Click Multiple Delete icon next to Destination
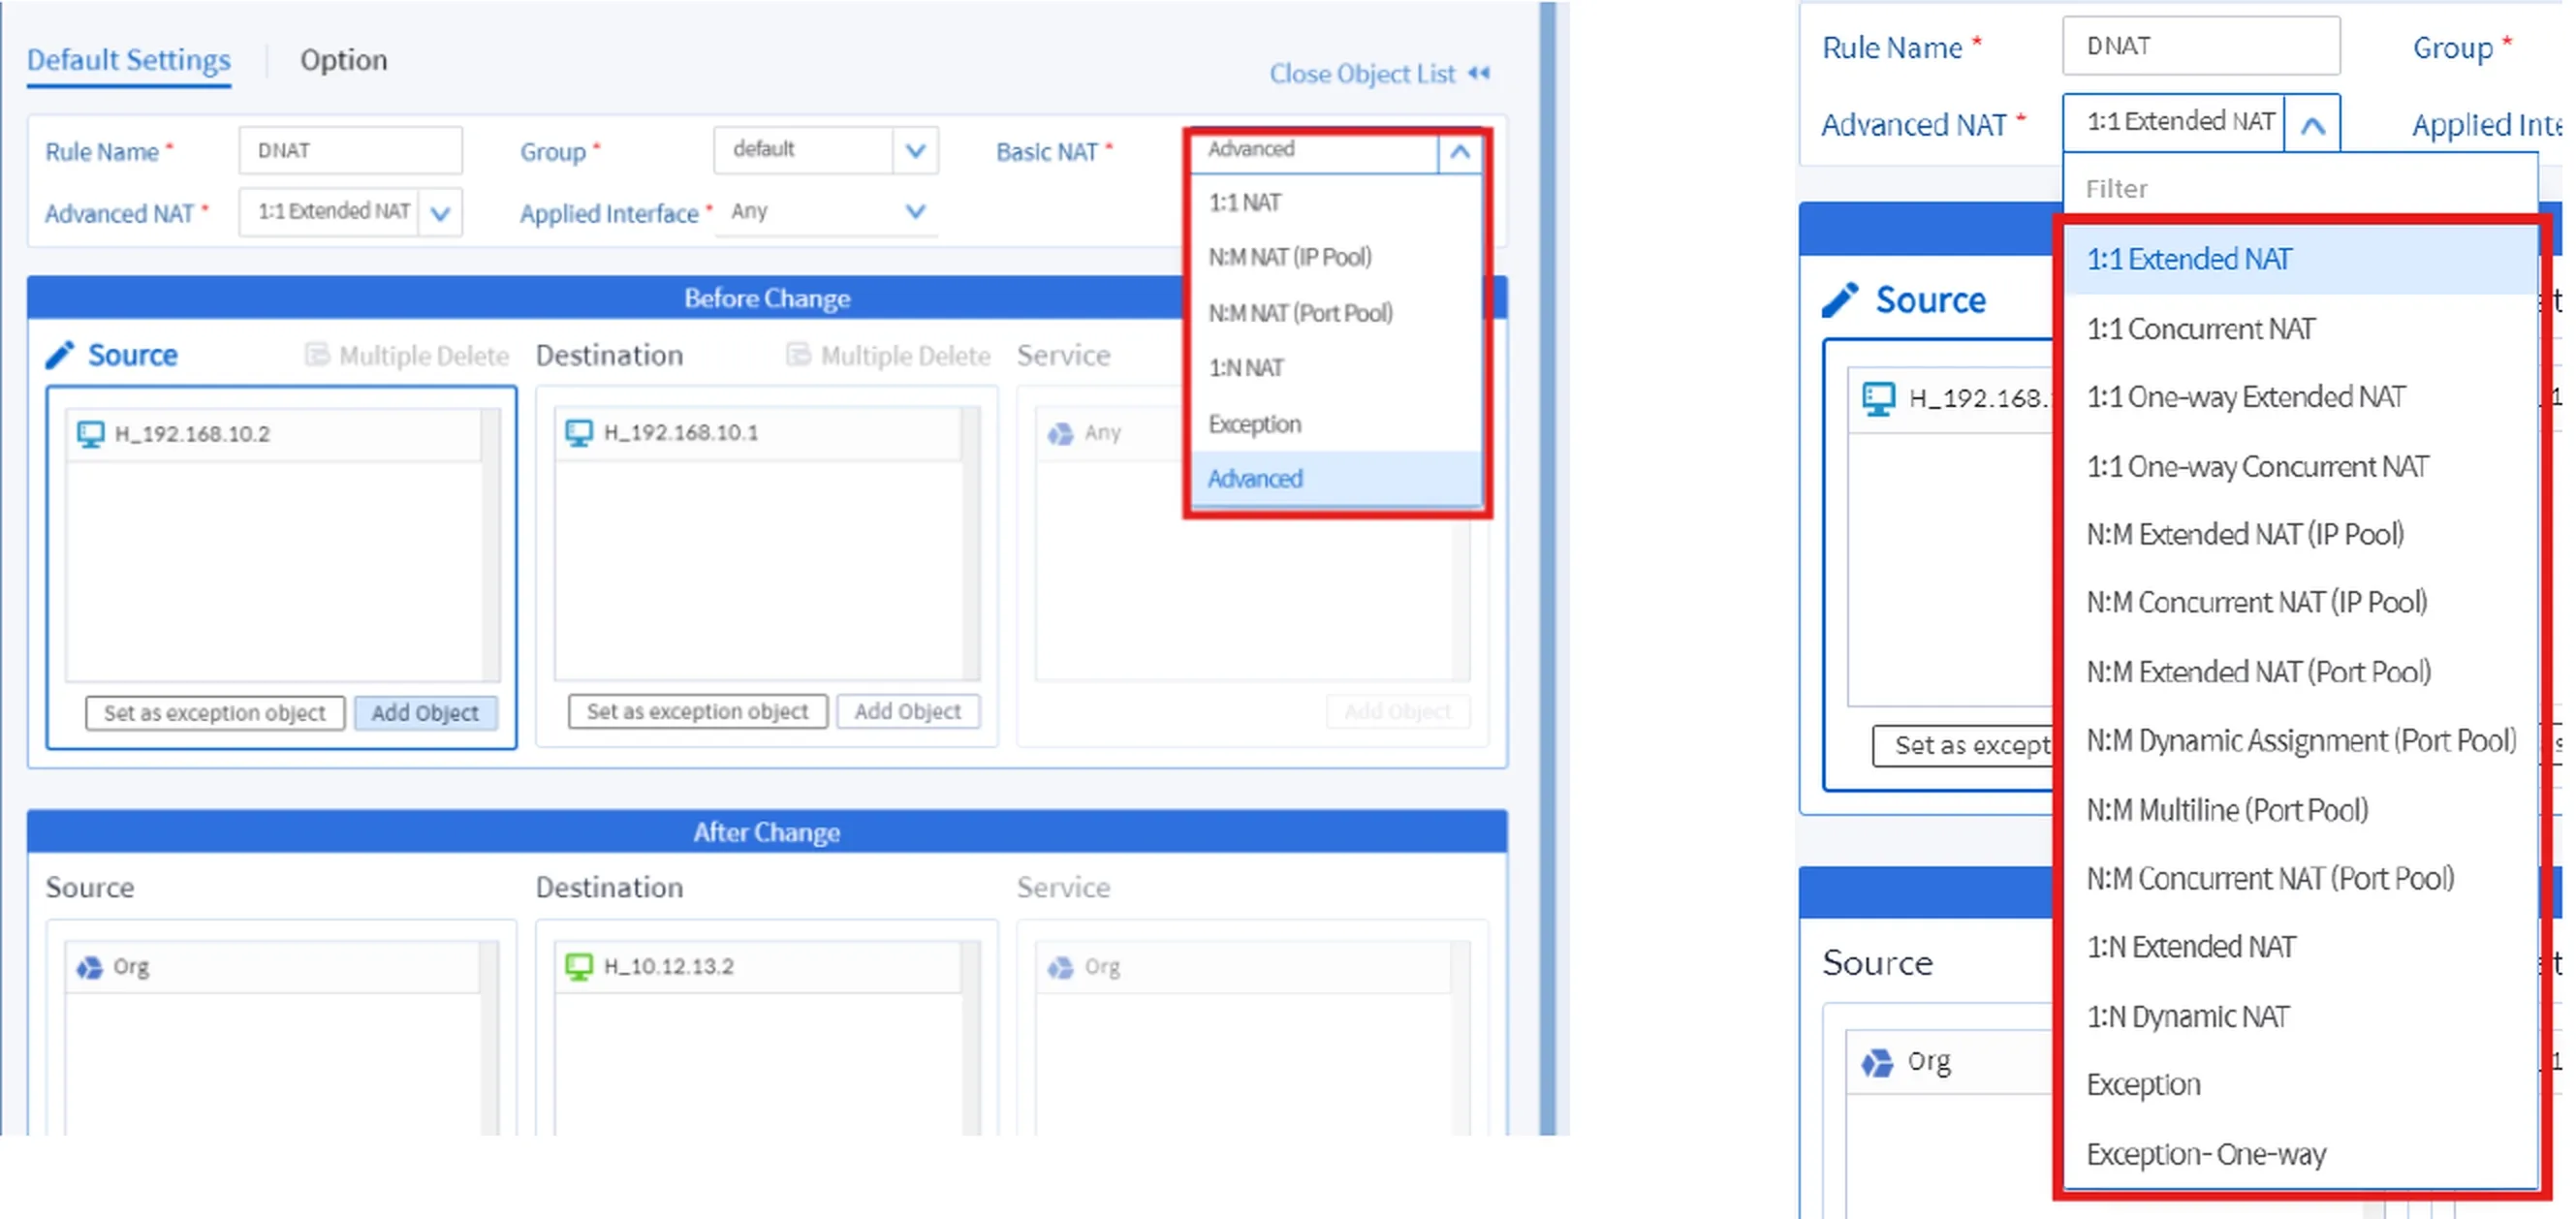Image resolution: width=2576 pixels, height=1219 pixels. [798, 355]
